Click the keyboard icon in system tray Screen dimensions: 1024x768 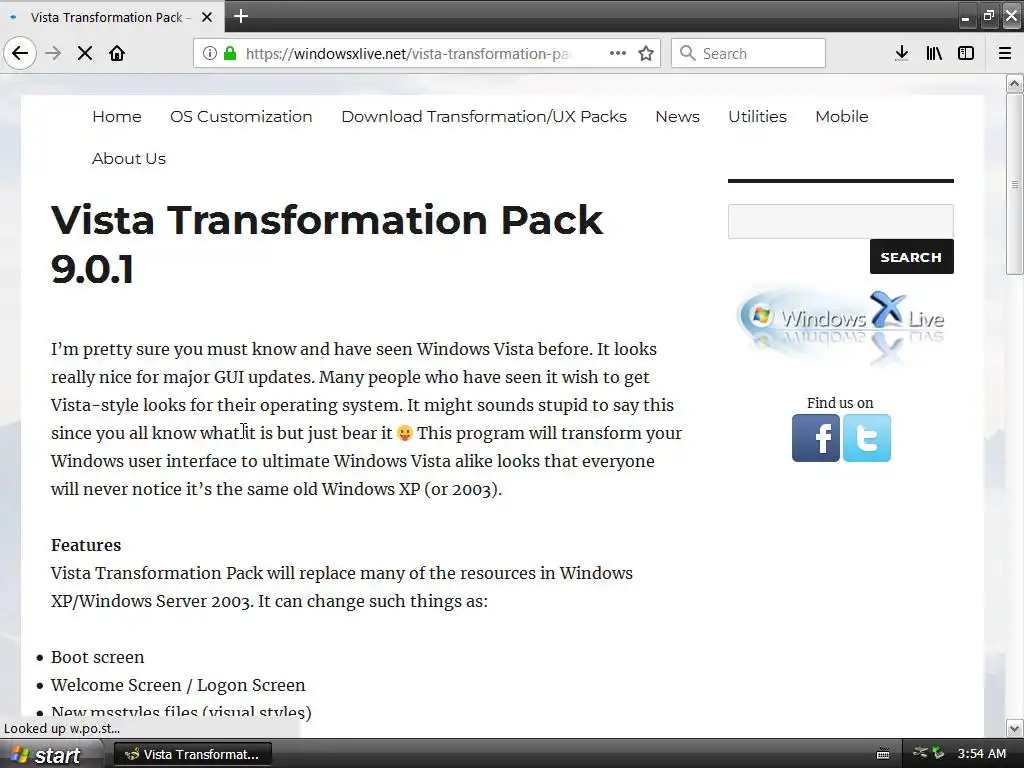(x=883, y=754)
